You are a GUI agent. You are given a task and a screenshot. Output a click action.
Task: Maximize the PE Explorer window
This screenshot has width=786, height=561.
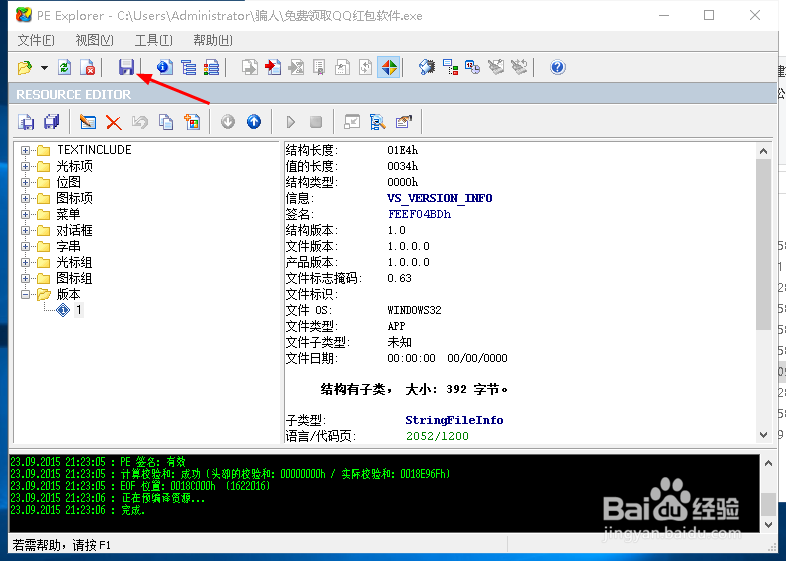[709, 16]
